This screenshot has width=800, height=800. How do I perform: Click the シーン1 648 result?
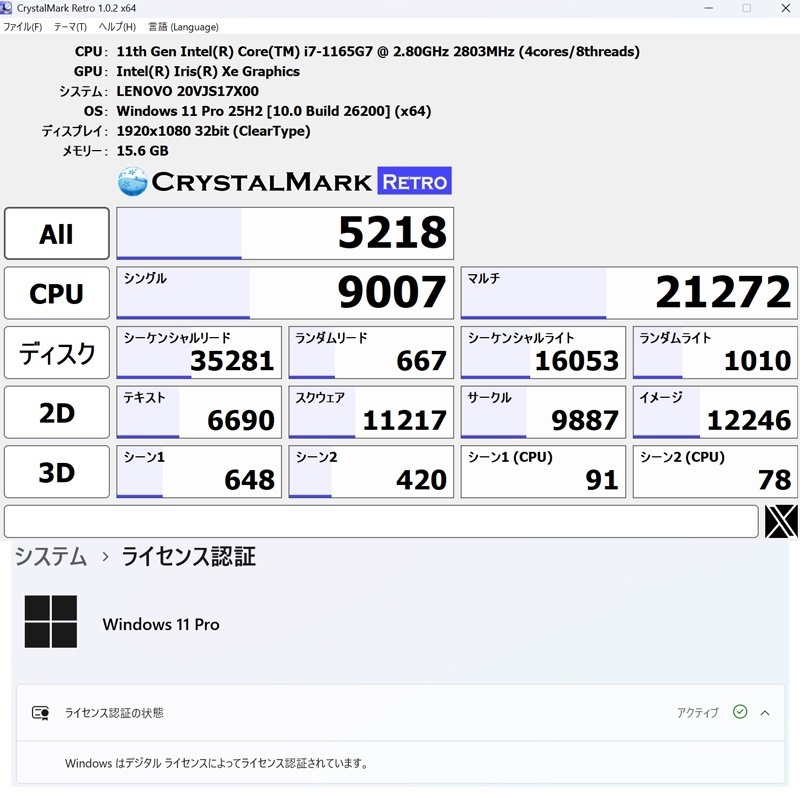pyautogui.click(x=199, y=472)
